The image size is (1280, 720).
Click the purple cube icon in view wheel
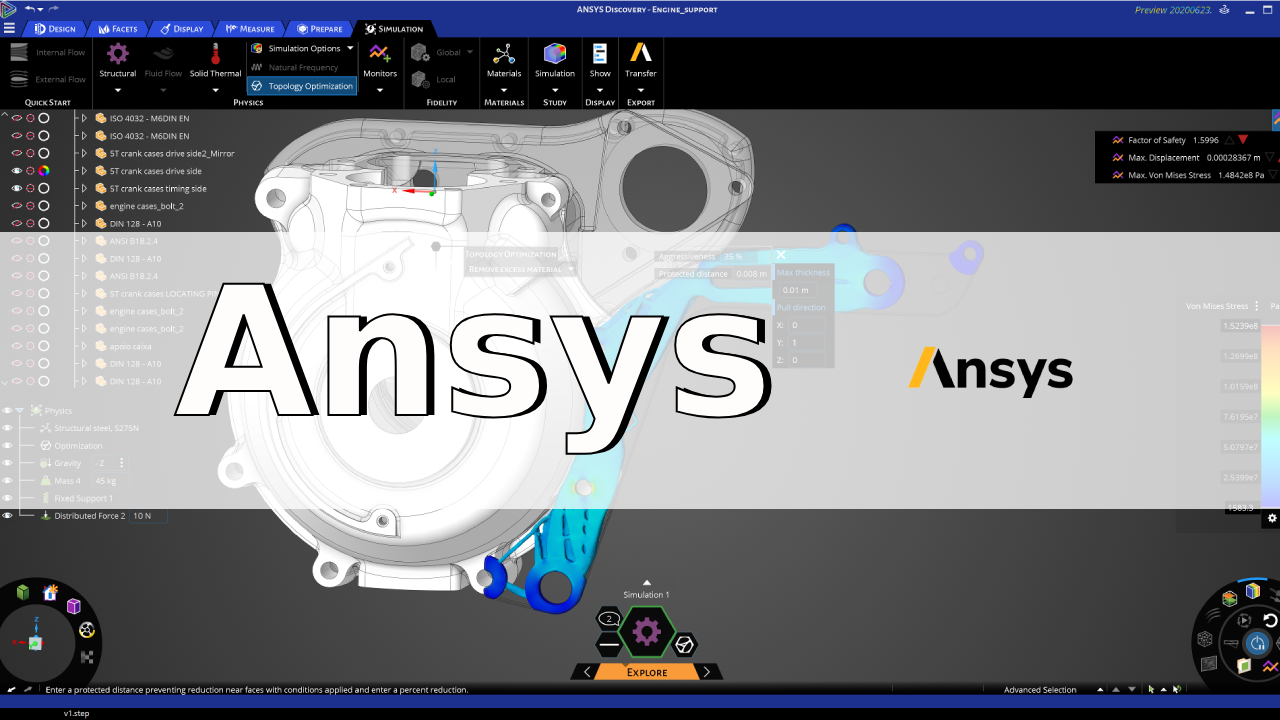[x=73, y=606]
